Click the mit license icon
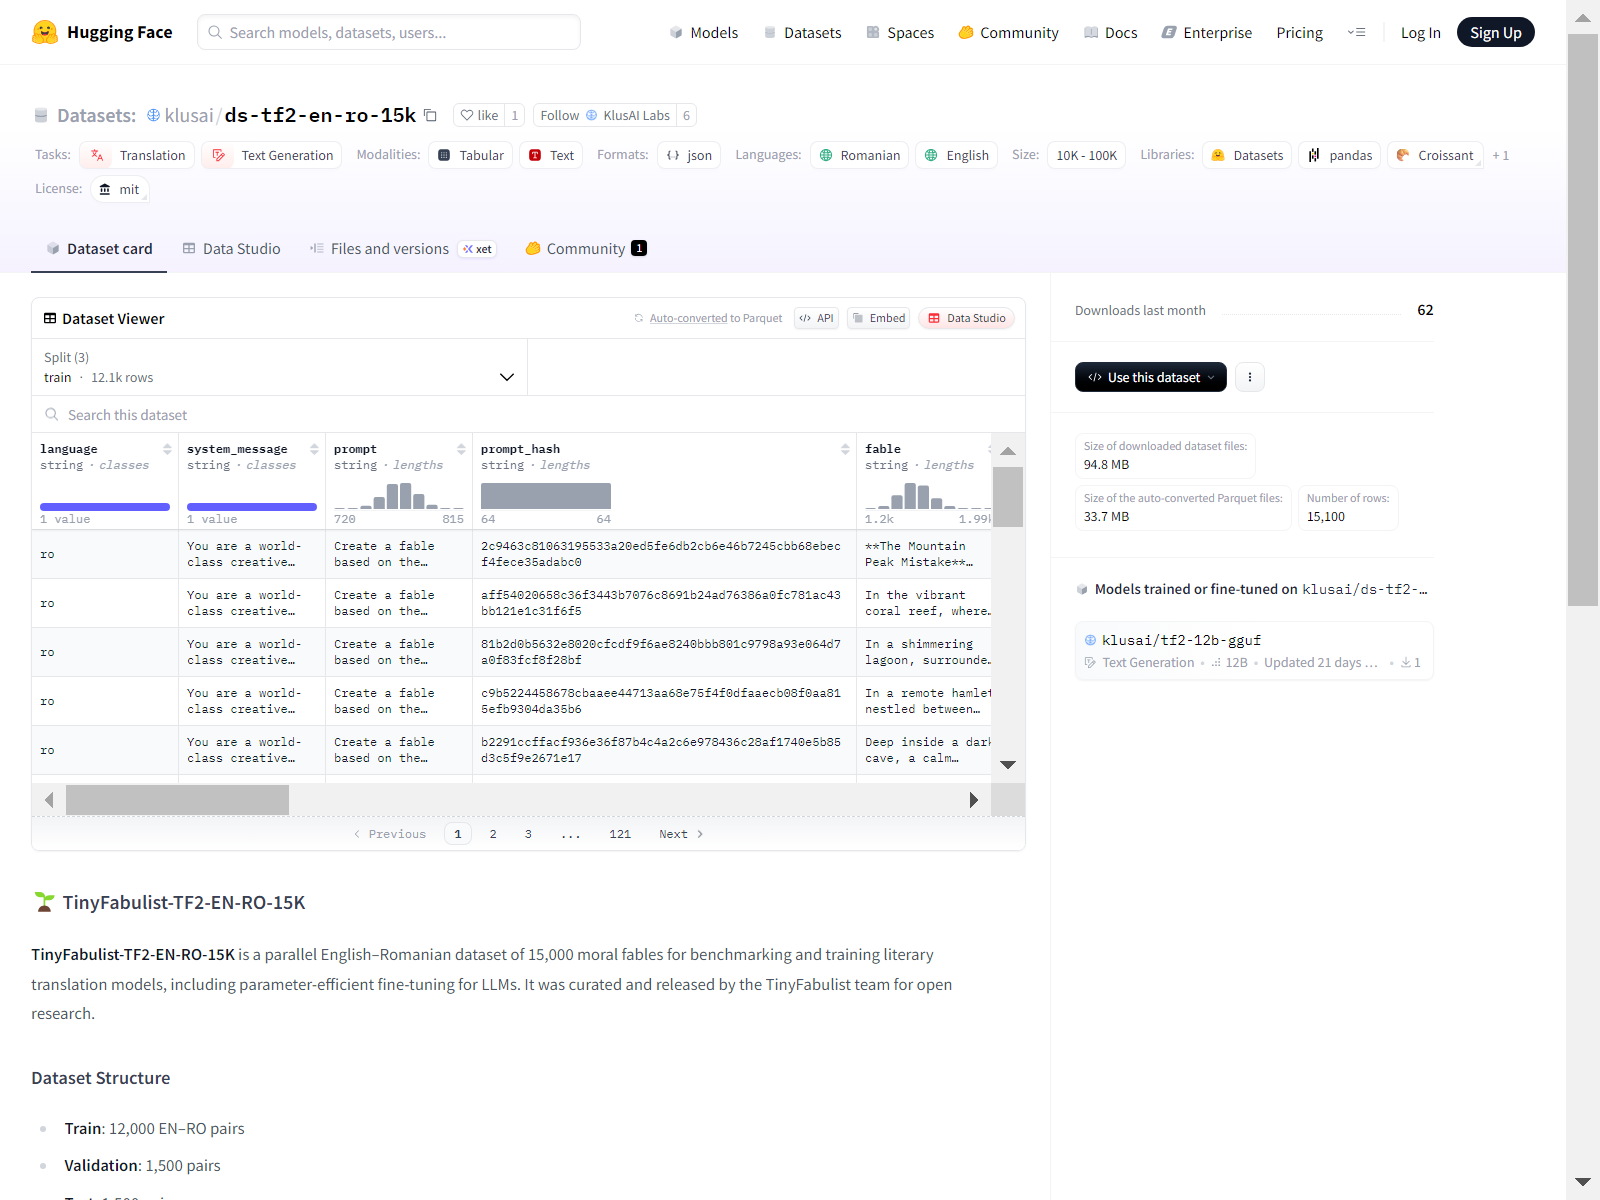The width and height of the screenshot is (1600, 1200). click(105, 189)
